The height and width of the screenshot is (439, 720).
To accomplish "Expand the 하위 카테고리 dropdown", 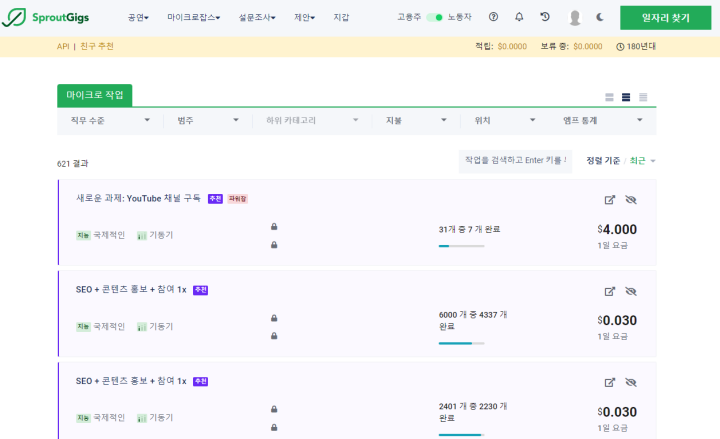I will click(x=312, y=120).
